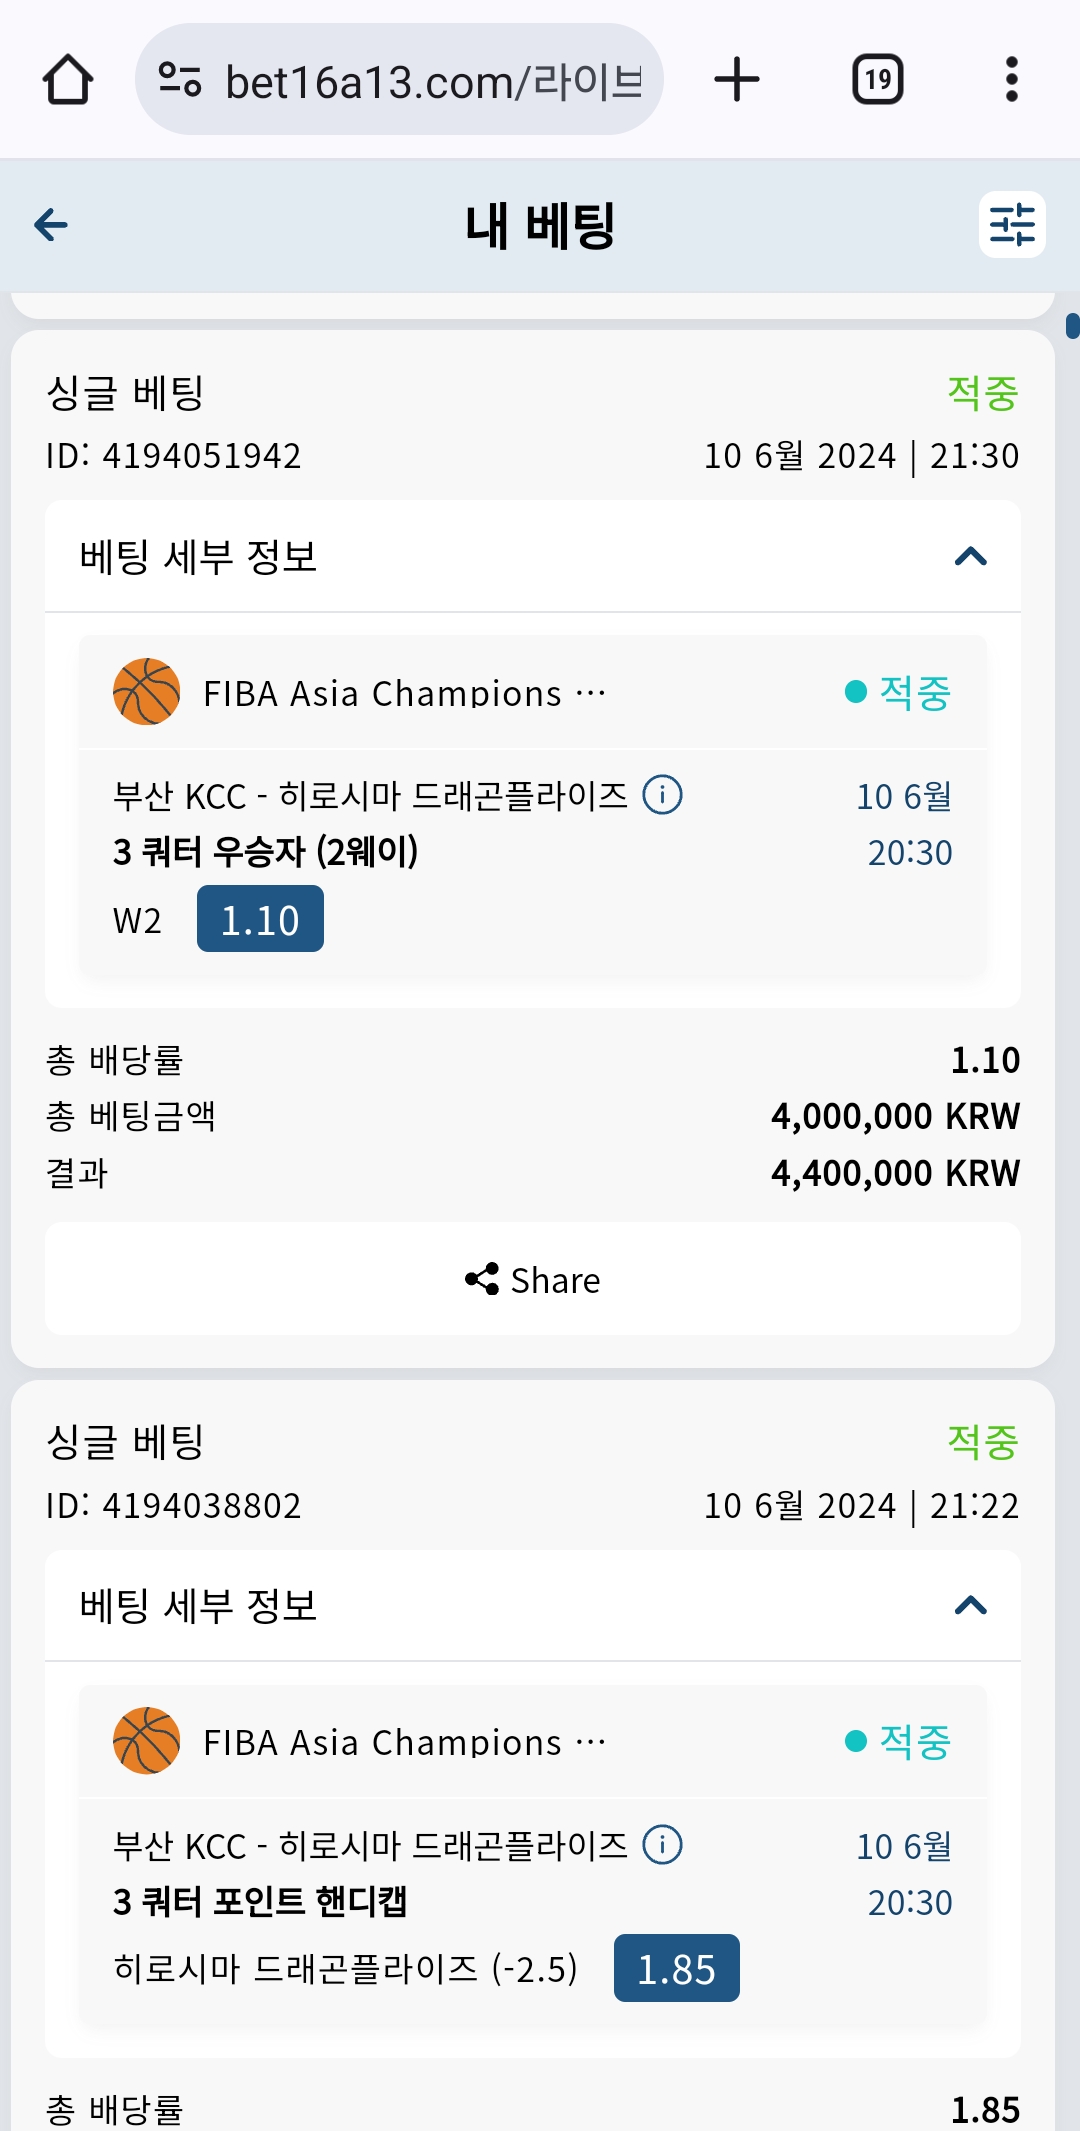
Task: Tap info icon beside second 부산 KCC match
Action: 662,1845
